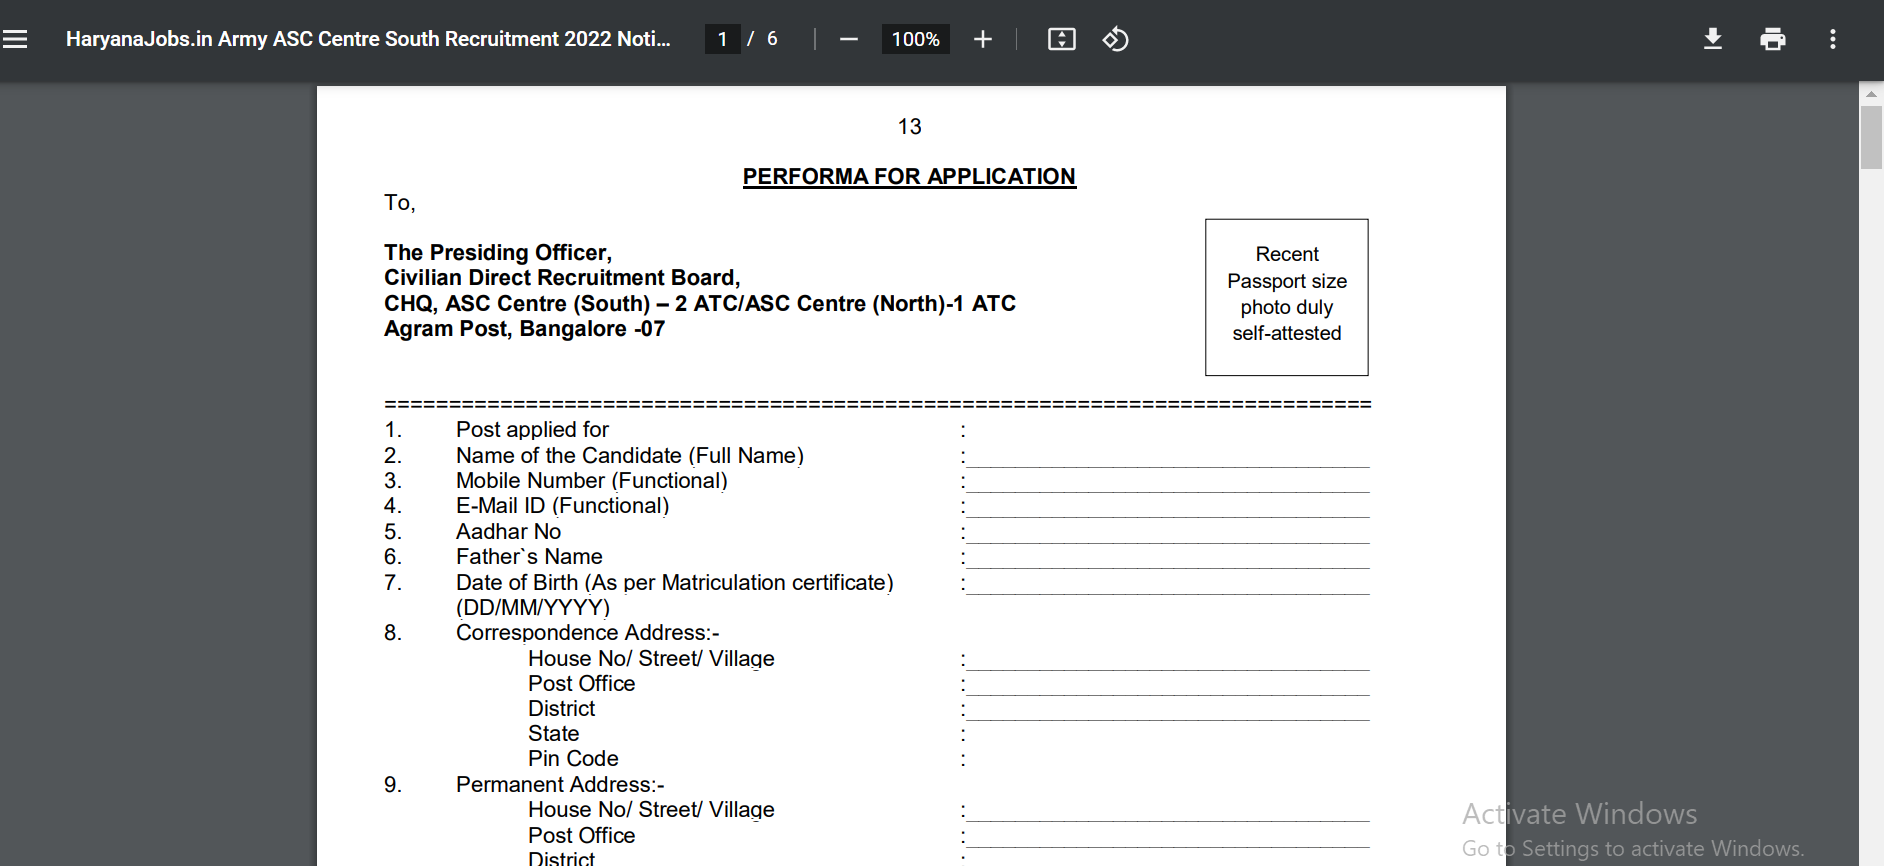Click the PERFORMA FOR APPLICATION heading
Screen dimensions: 1884x866
[x=909, y=176]
